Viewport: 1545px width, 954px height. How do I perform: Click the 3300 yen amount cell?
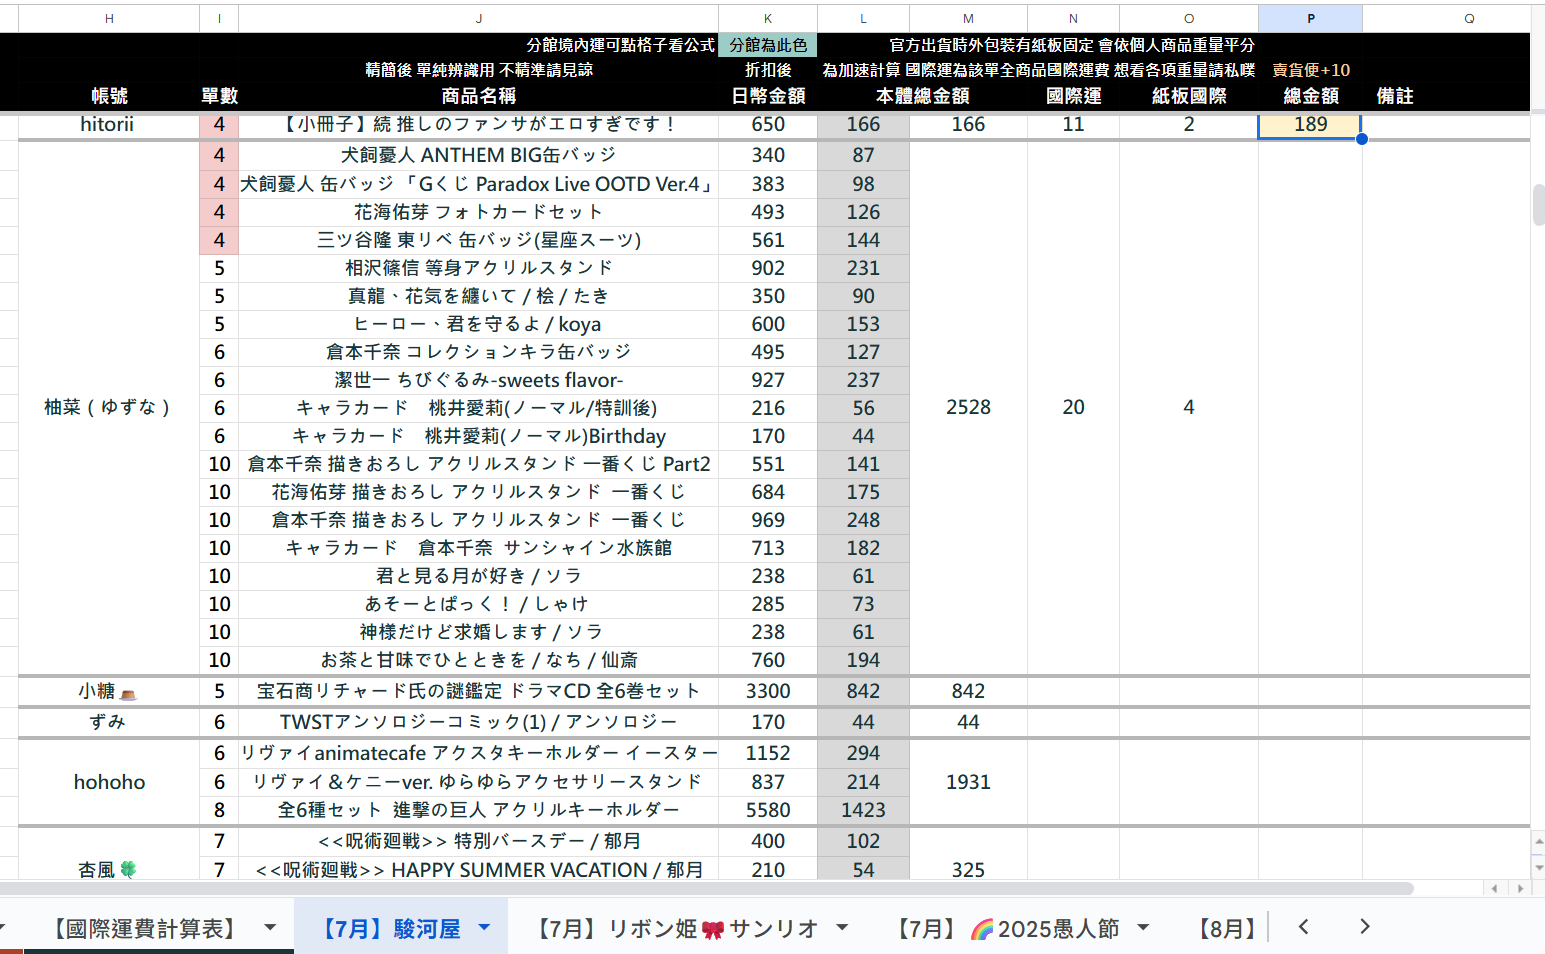click(768, 691)
